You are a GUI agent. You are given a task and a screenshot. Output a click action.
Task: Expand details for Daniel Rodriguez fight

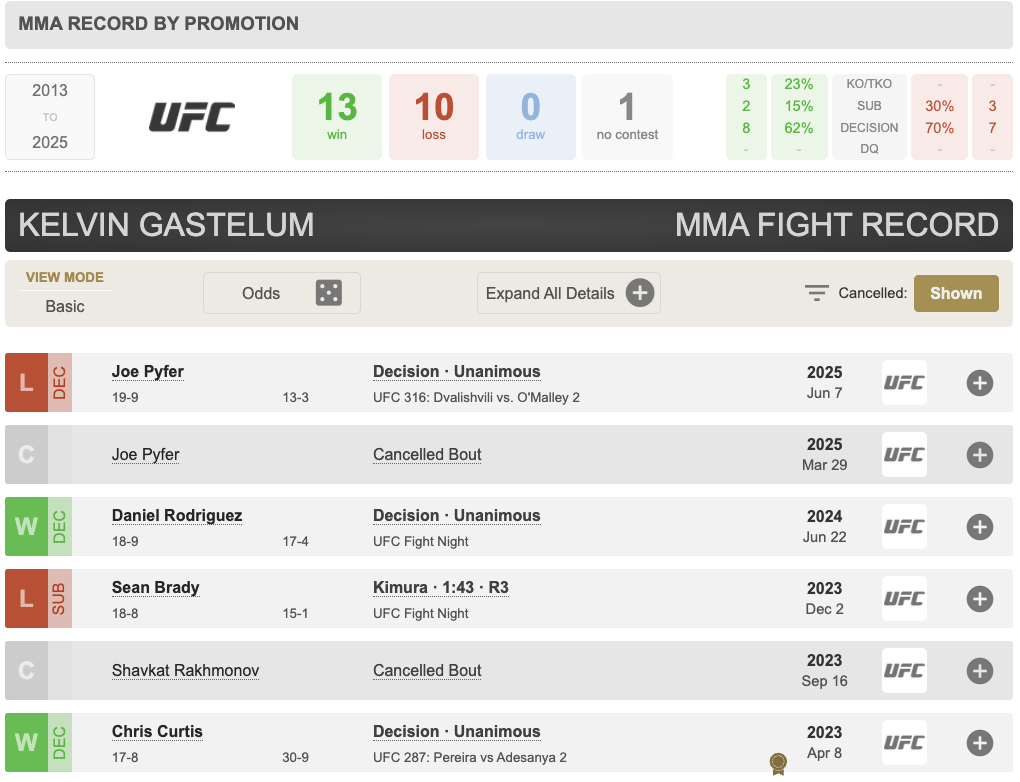pos(980,526)
